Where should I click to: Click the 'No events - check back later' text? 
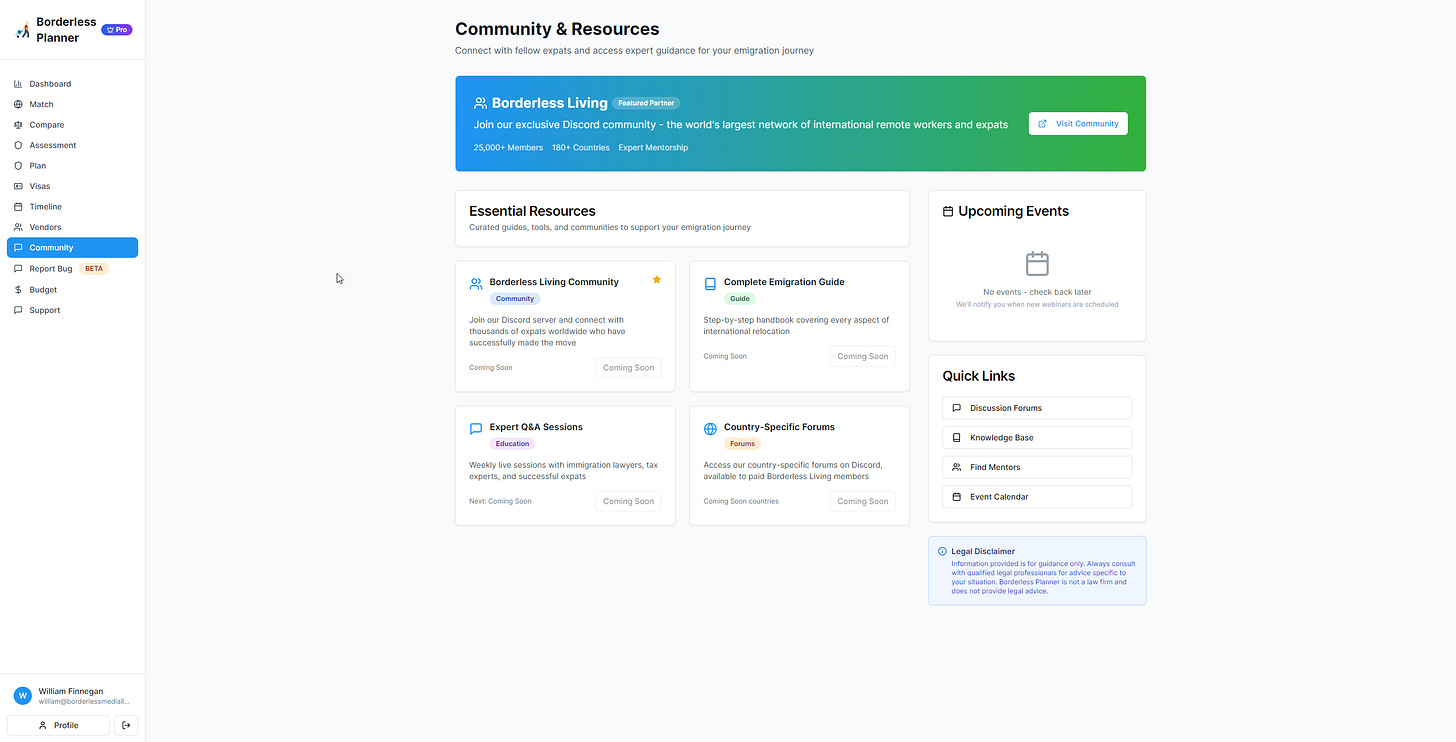click(1037, 292)
